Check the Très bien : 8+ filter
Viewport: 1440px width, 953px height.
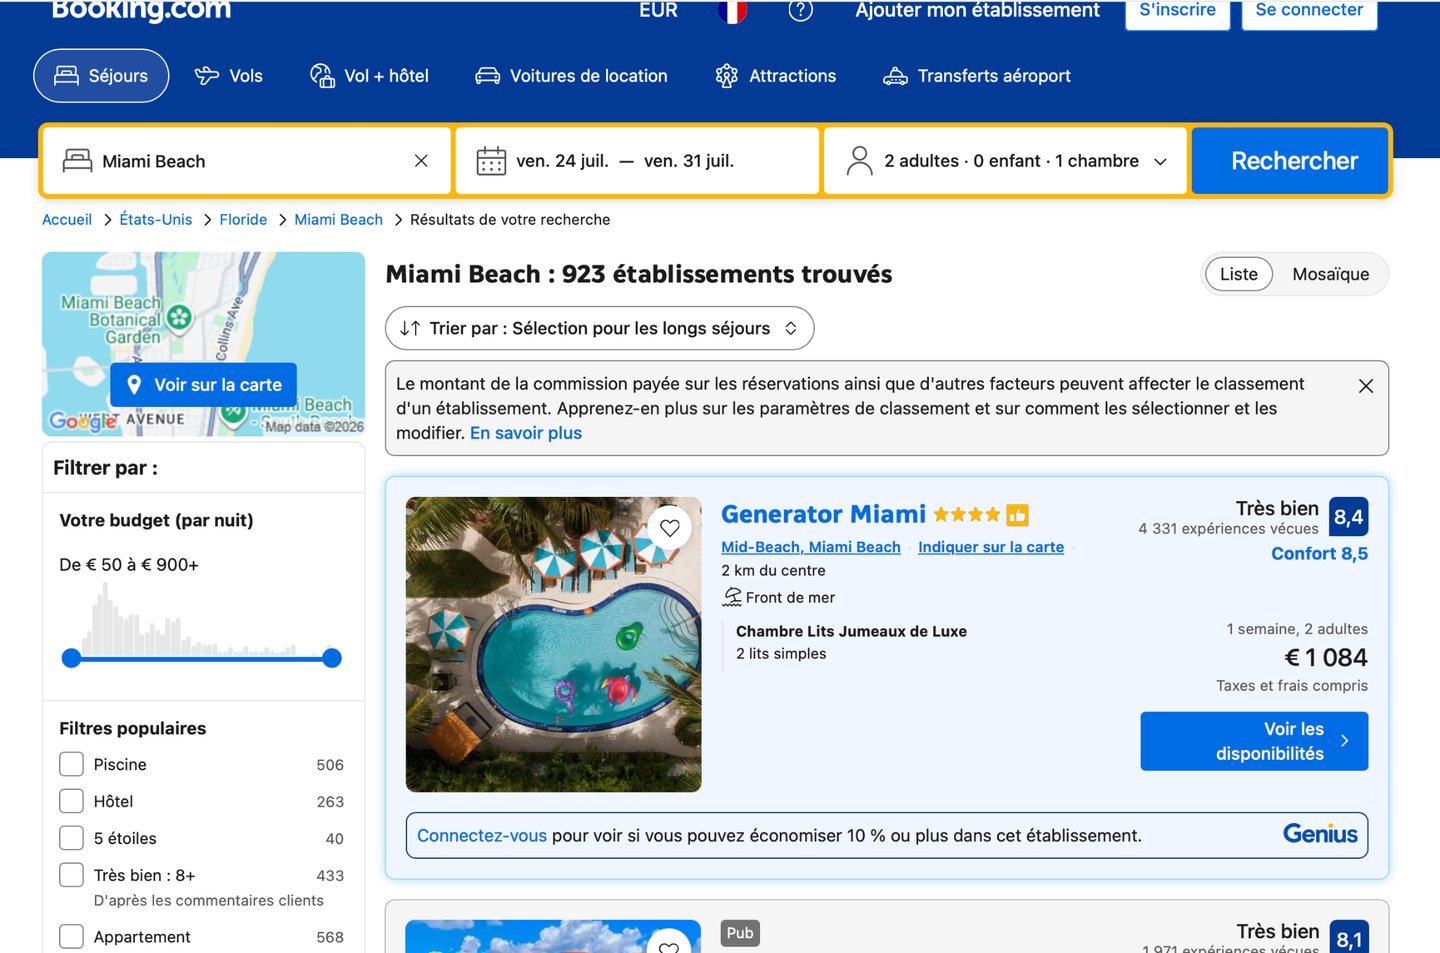click(71, 875)
